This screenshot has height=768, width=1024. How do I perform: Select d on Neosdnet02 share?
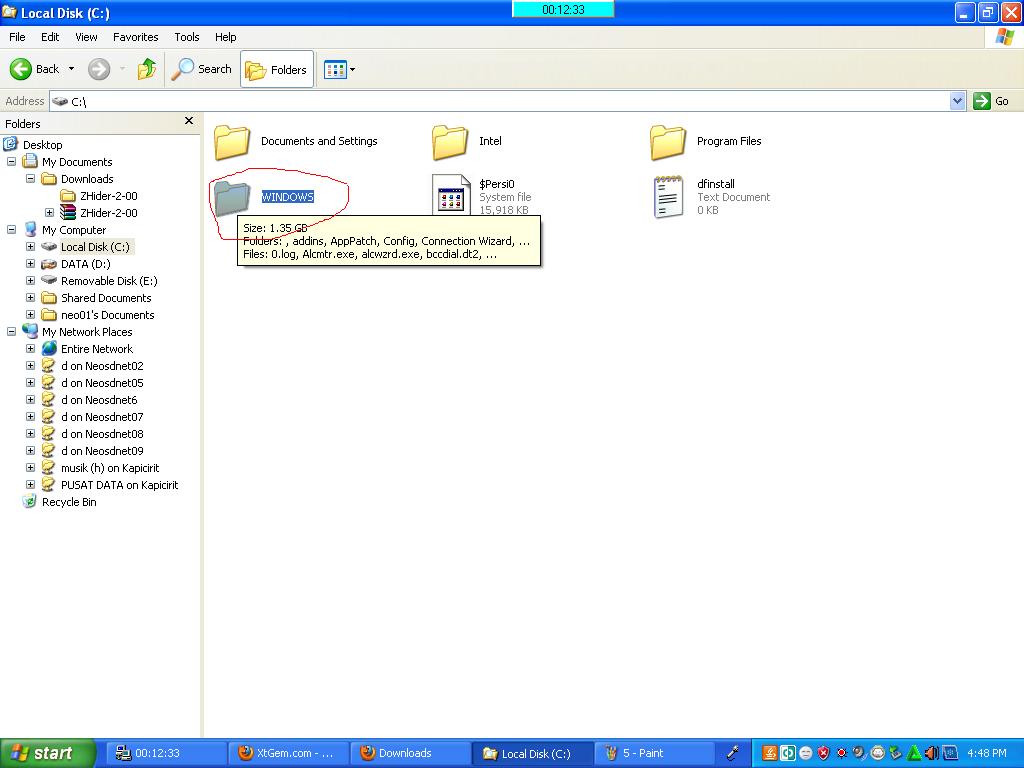[x=102, y=366]
